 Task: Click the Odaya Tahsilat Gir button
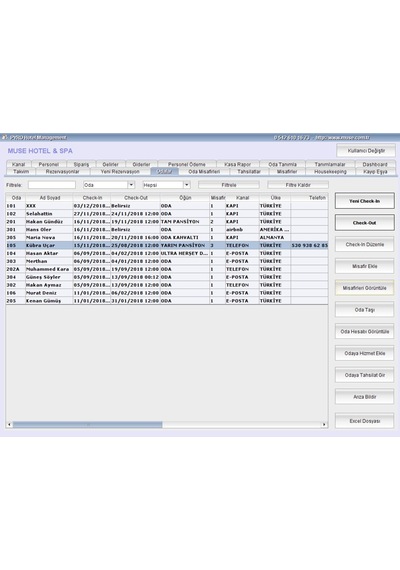[364, 375]
